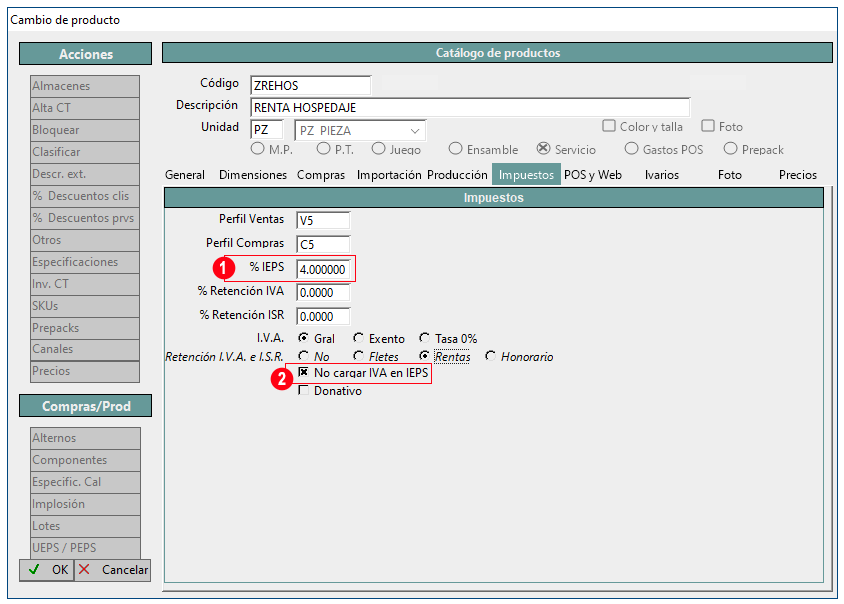Viewport: 844px width, 604px height.
Task: Open Alternos under Compras/Prod
Action: (86, 438)
